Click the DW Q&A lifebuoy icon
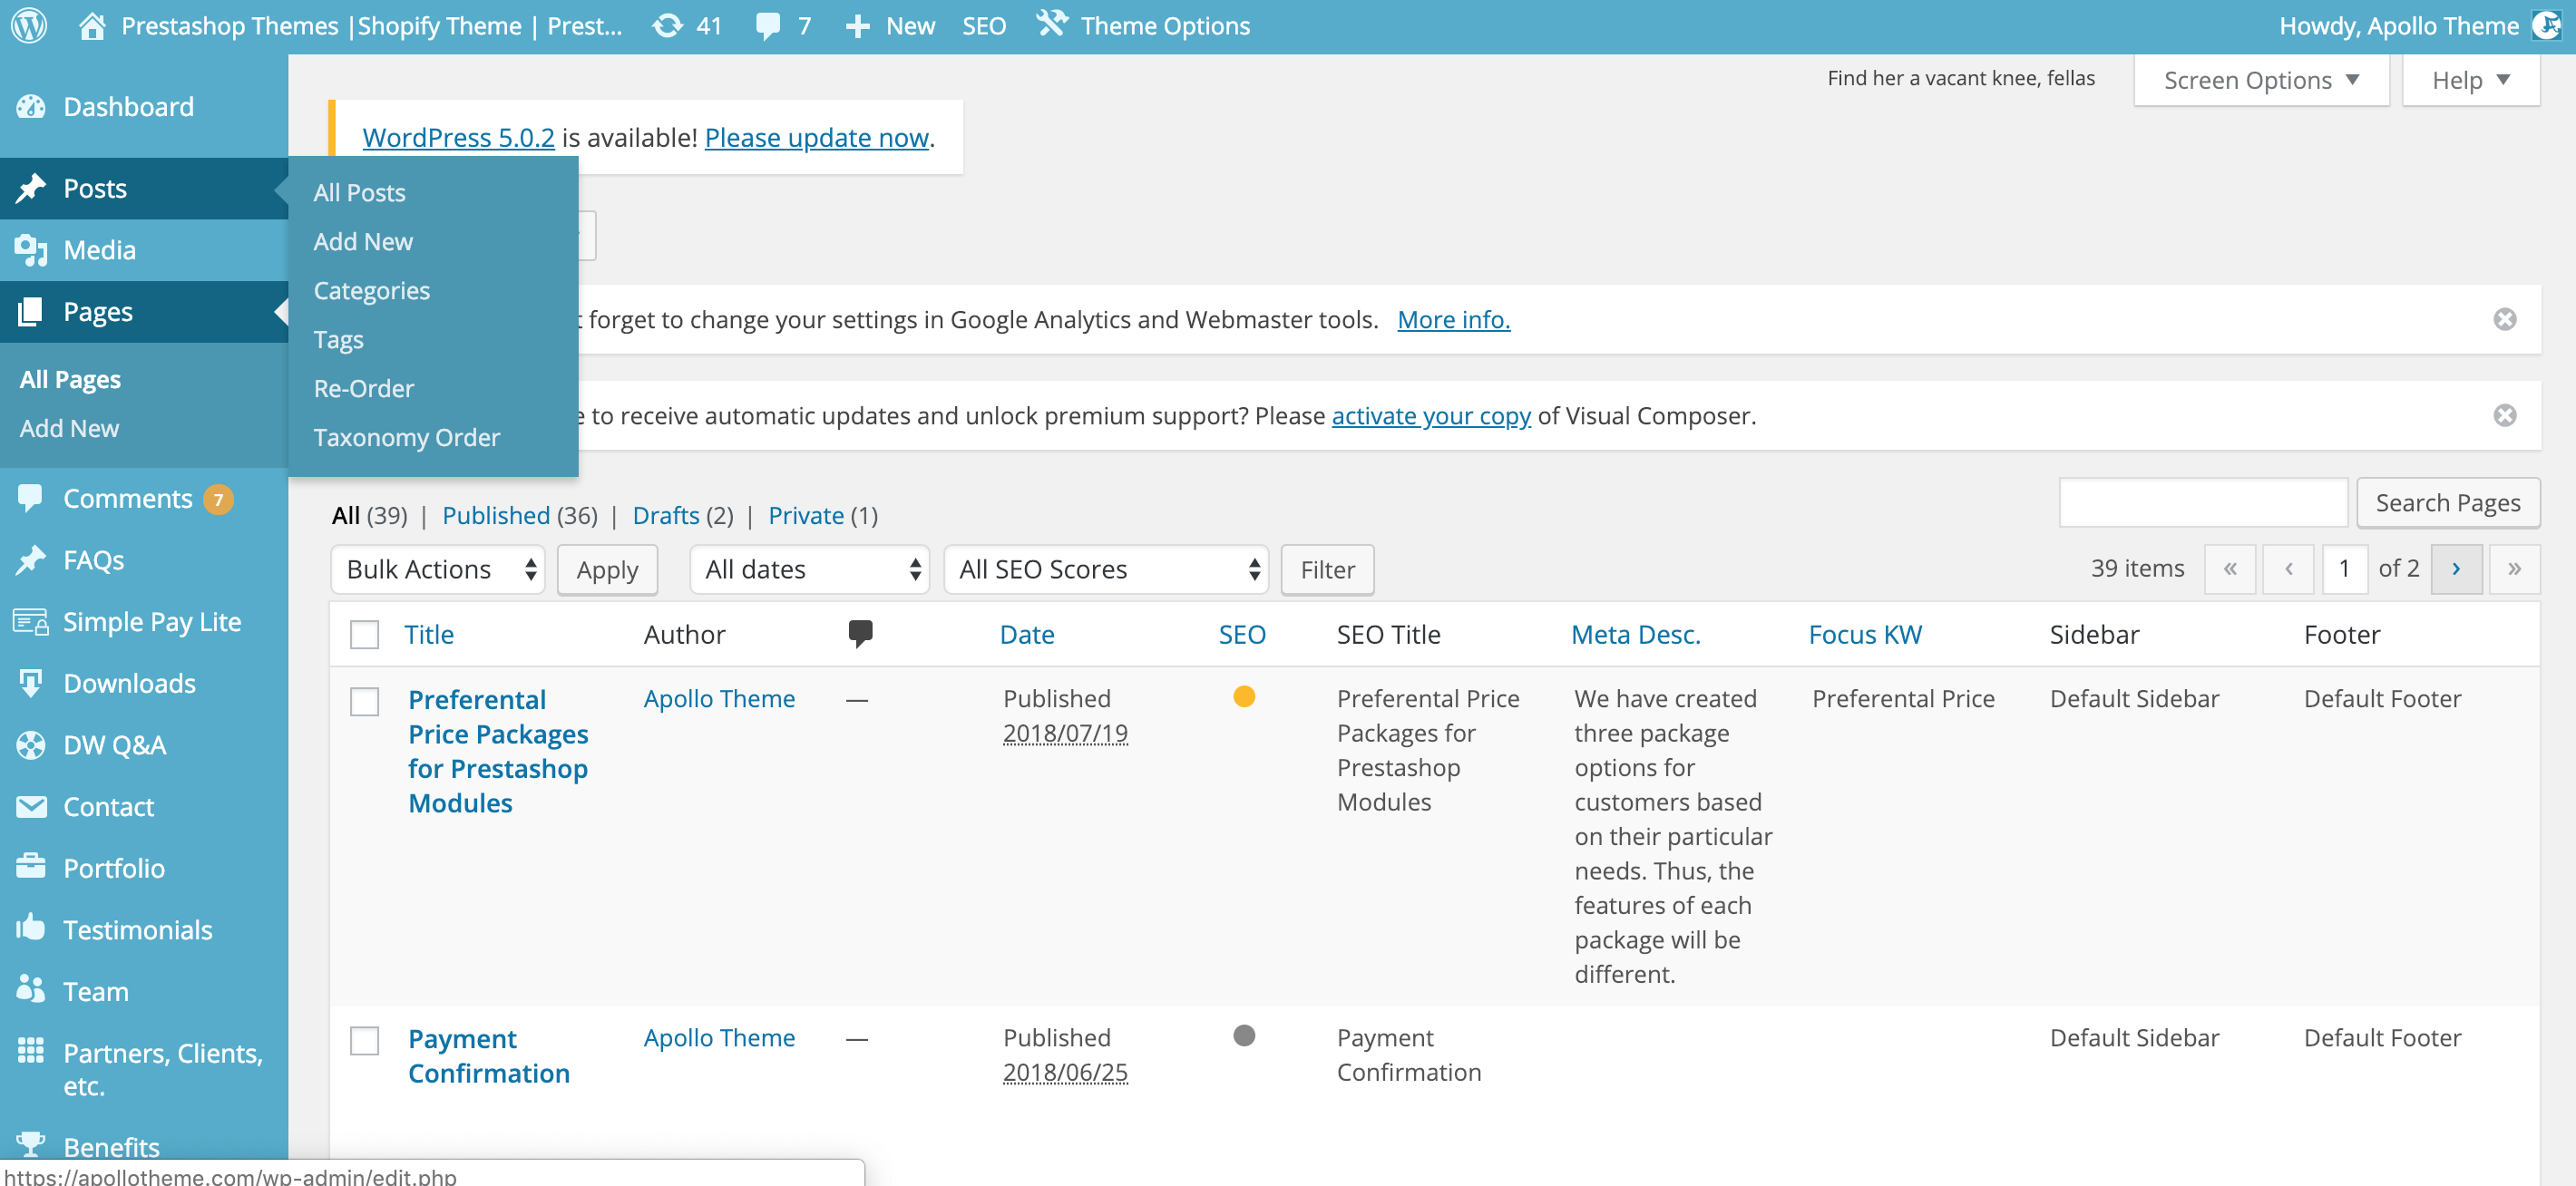This screenshot has height=1186, width=2576. pyautogui.click(x=31, y=745)
